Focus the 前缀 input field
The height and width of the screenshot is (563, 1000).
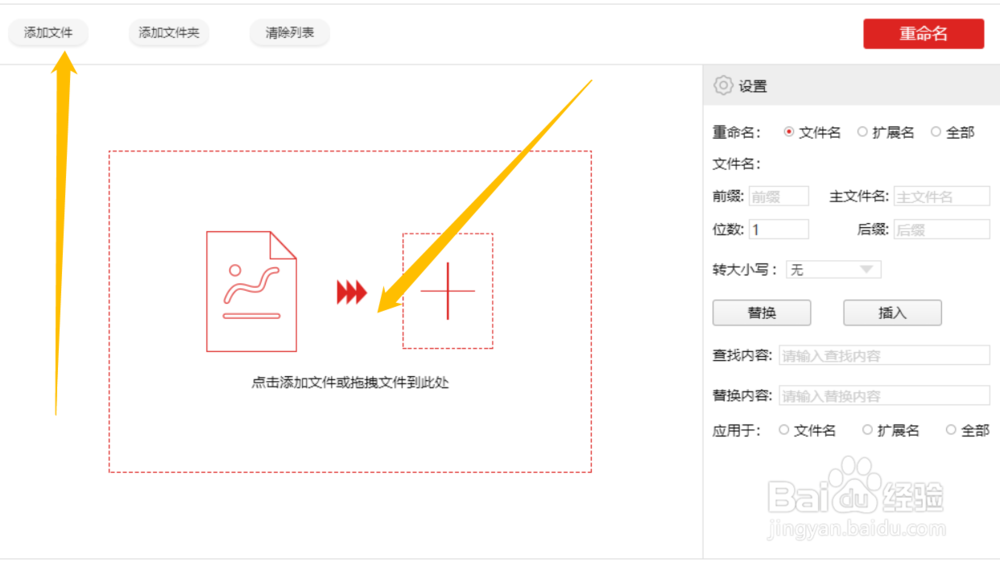tap(779, 196)
